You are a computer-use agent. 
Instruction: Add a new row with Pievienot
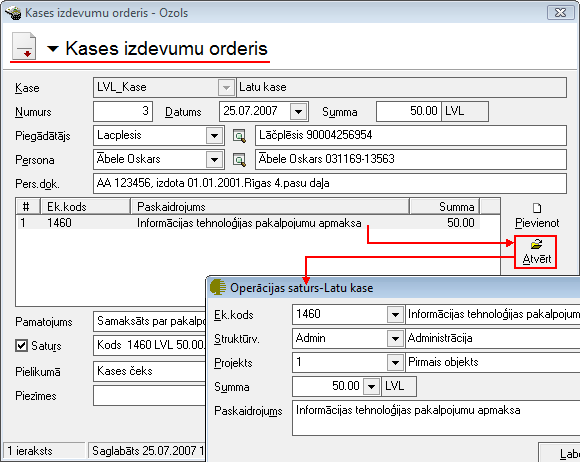(537, 216)
